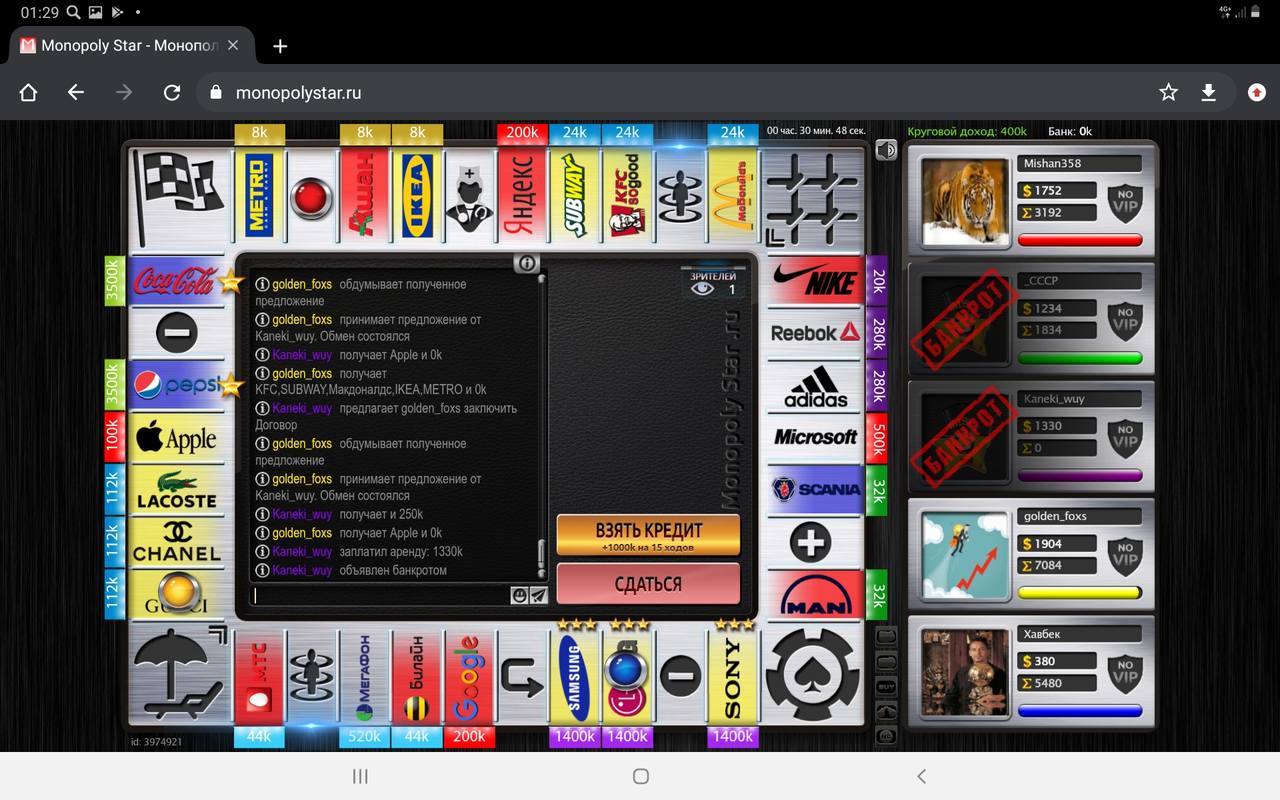Select the Reebok property tile

[x=816, y=332]
